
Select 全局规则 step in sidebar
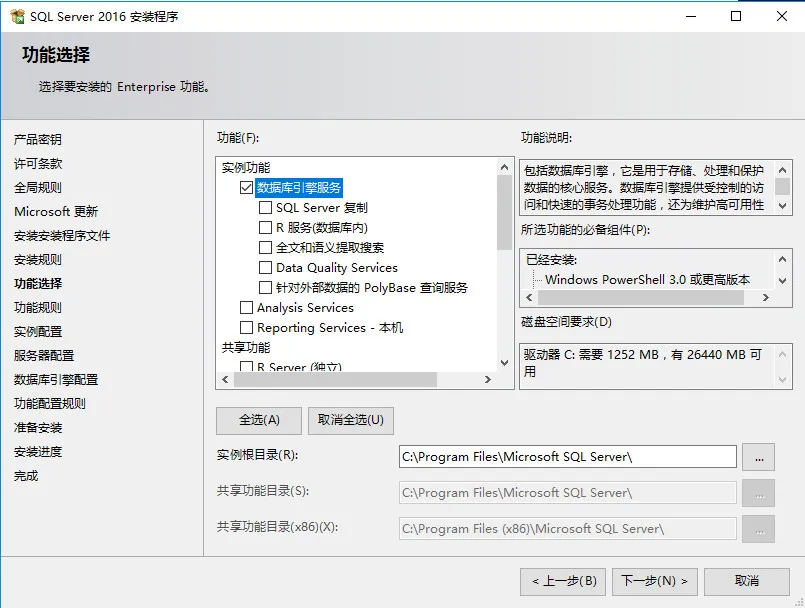[37, 187]
